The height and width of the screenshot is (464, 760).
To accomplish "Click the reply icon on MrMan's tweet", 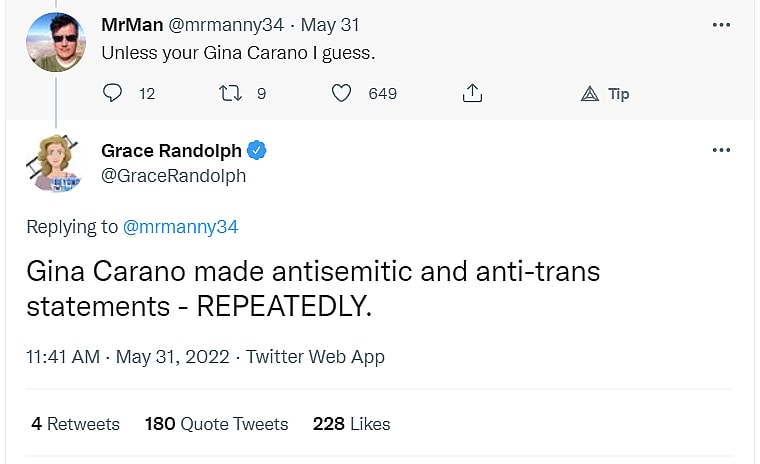I will pyautogui.click(x=113, y=93).
